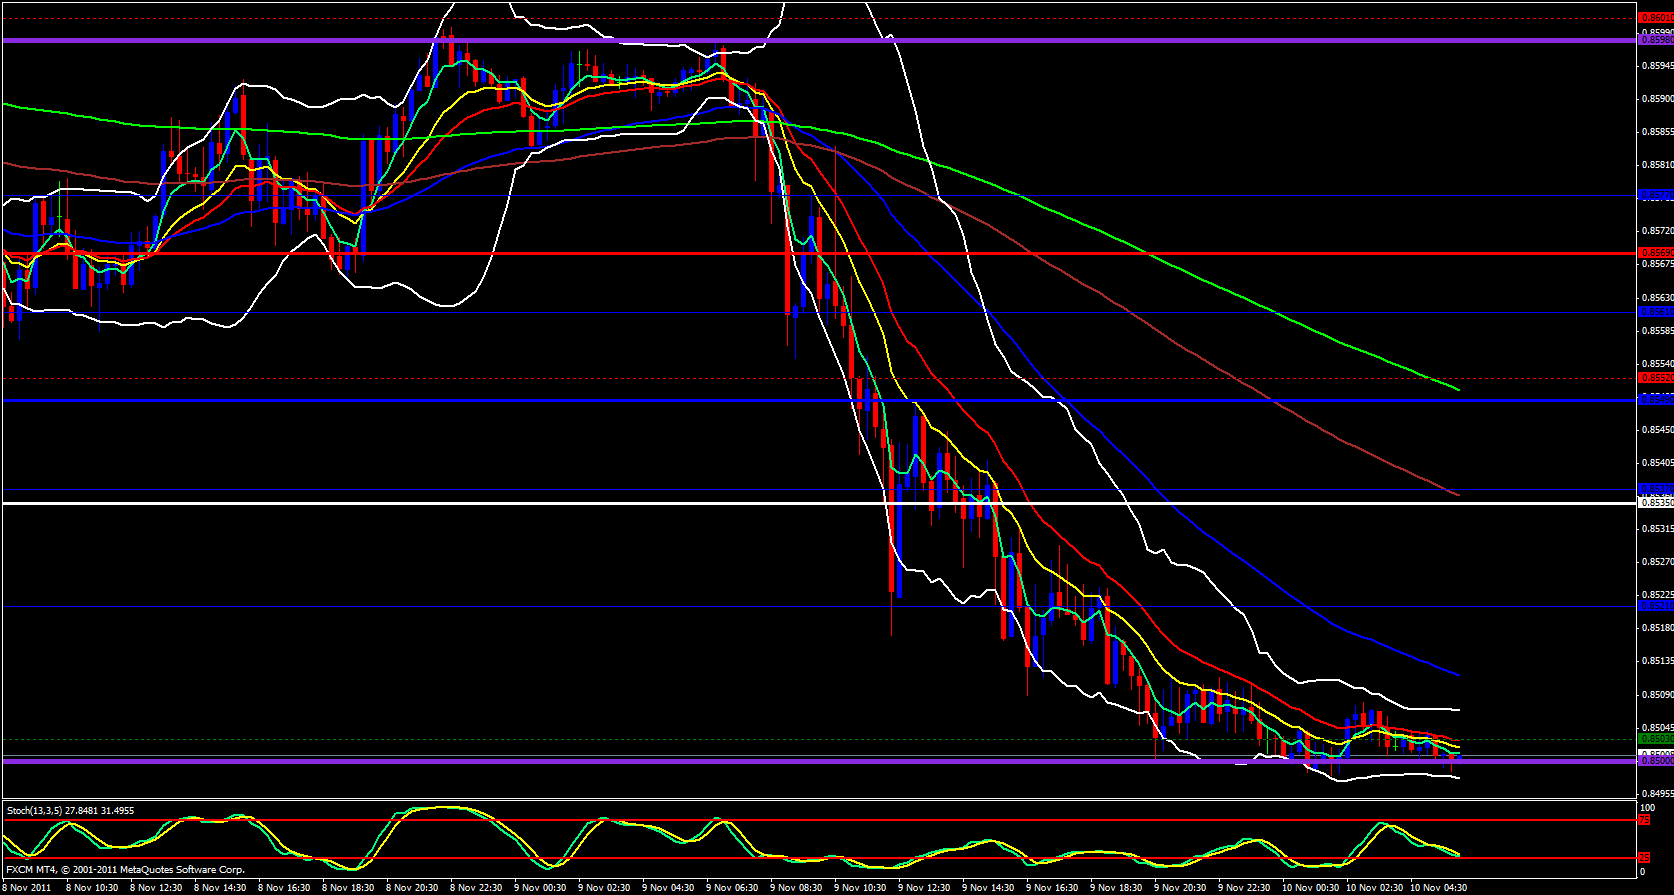Select the red 0.85520 dashed-line price tag

tap(1654, 378)
